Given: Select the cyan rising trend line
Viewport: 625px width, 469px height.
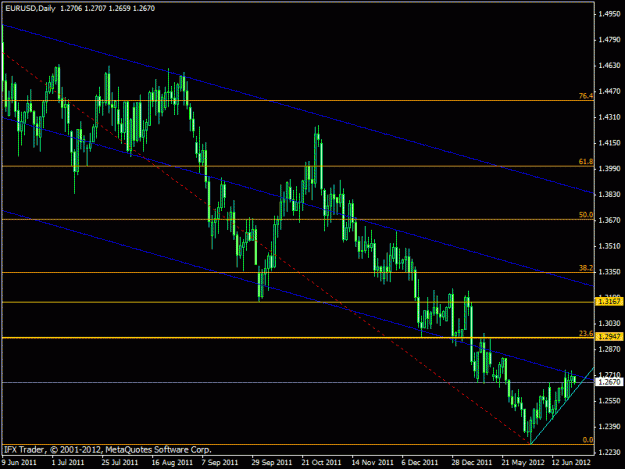Looking at the screenshot, I should (x=562, y=406).
